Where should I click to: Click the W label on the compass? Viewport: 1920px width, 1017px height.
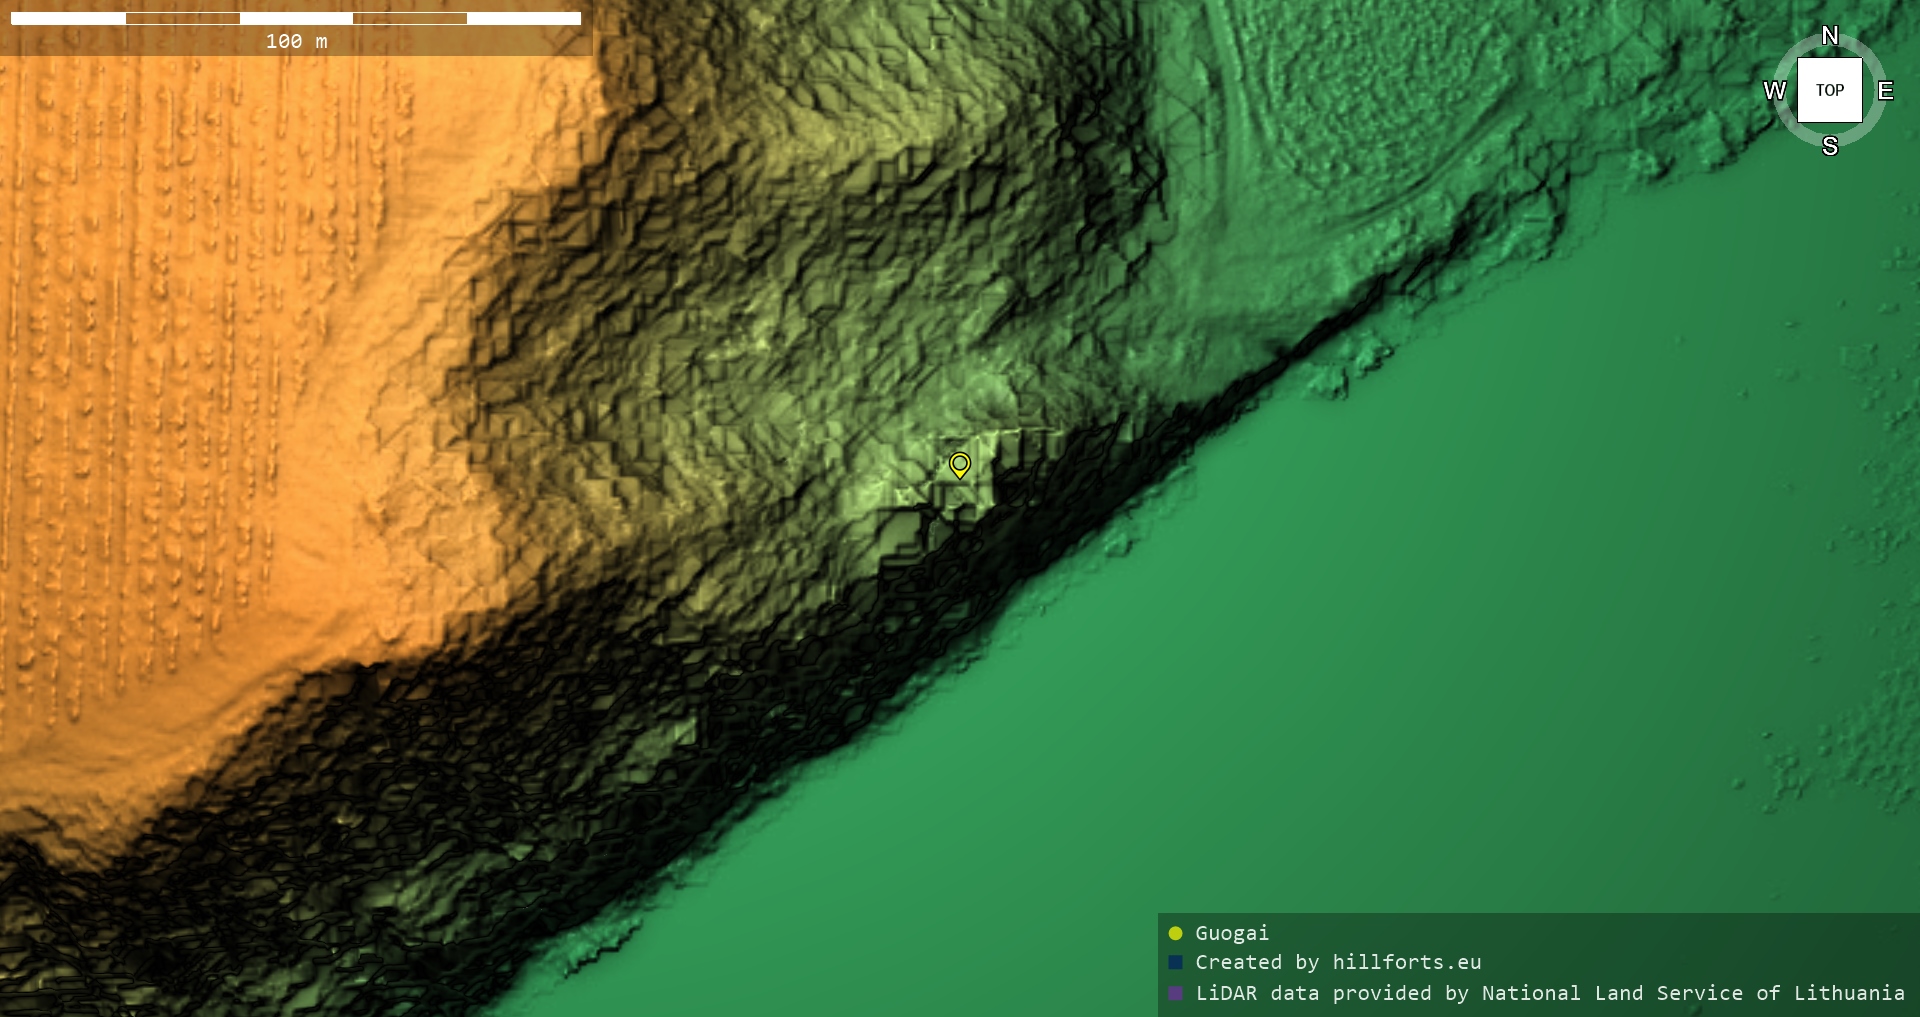[1775, 91]
